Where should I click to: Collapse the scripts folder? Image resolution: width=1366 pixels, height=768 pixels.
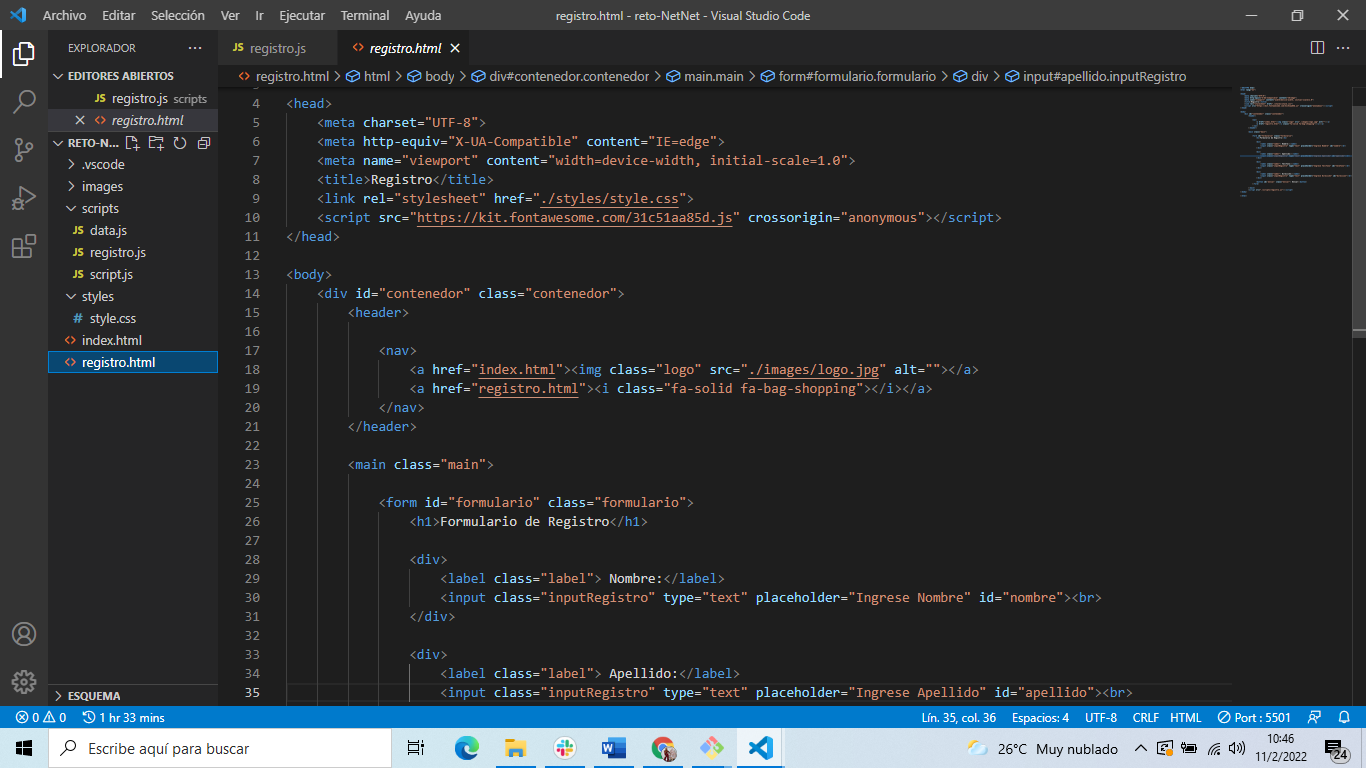tap(132, 208)
